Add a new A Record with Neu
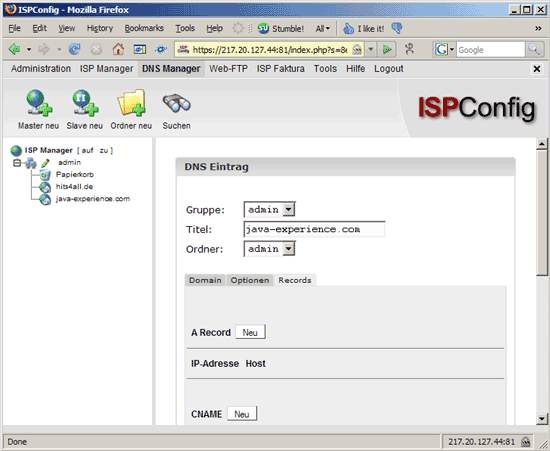550x451 pixels. [x=250, y=332]
